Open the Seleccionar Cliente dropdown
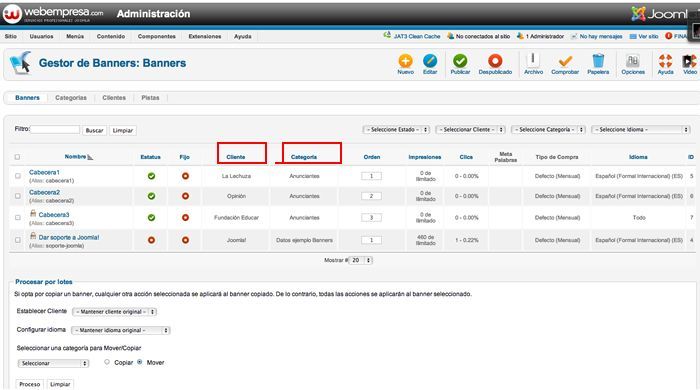The image size is (700, 390). [470, 129]
